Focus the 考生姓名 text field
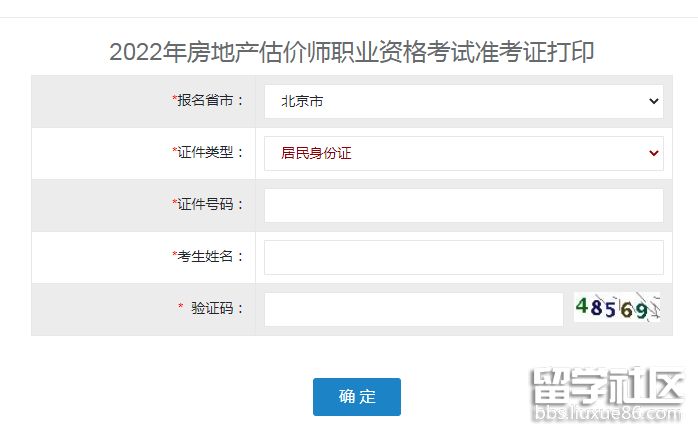Viewport: 698px width, 435px height. pyautogui.click(x=463, y=257)
